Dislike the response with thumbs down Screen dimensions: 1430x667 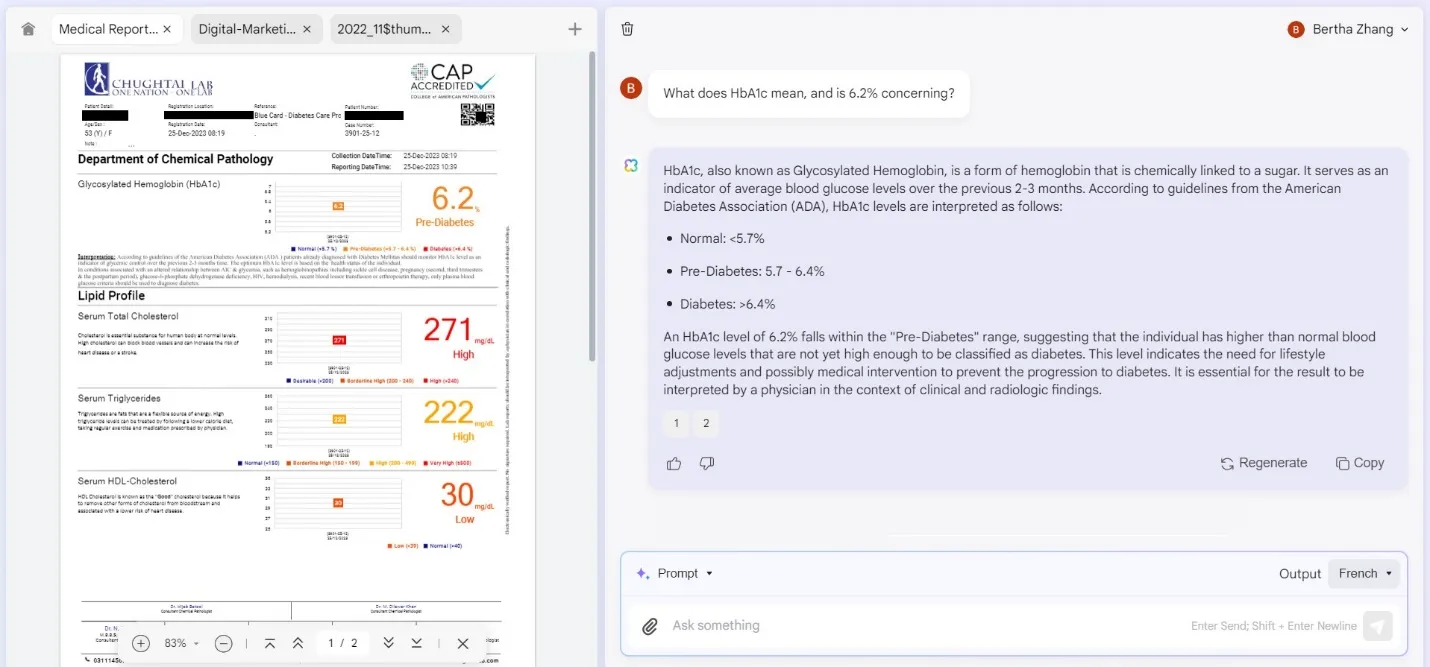click(707, 463)
